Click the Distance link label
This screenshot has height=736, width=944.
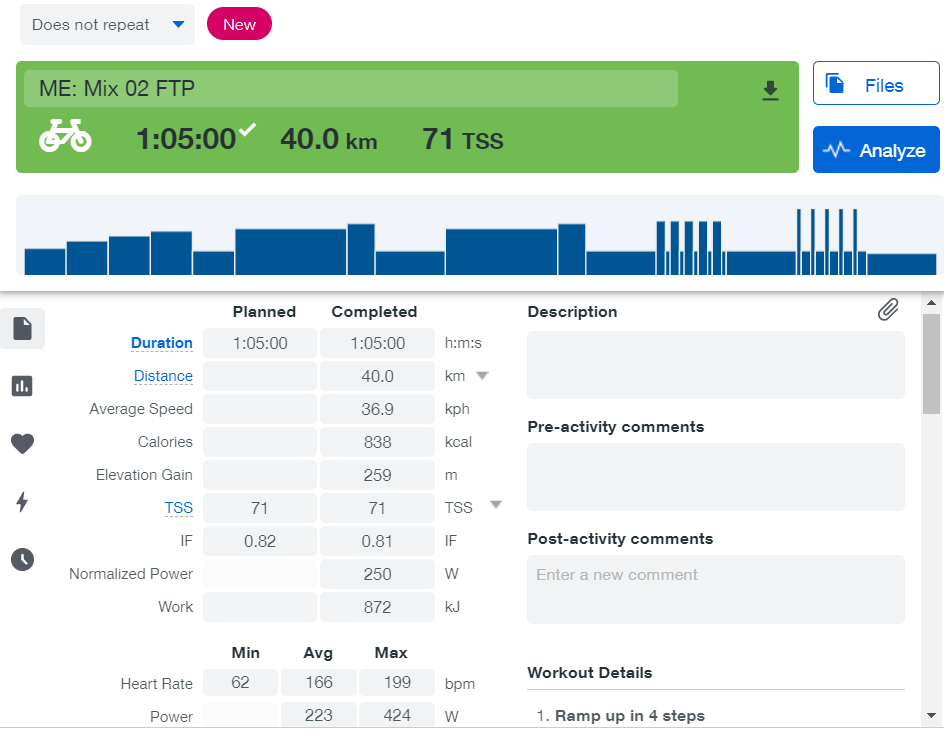click(163, 376)
